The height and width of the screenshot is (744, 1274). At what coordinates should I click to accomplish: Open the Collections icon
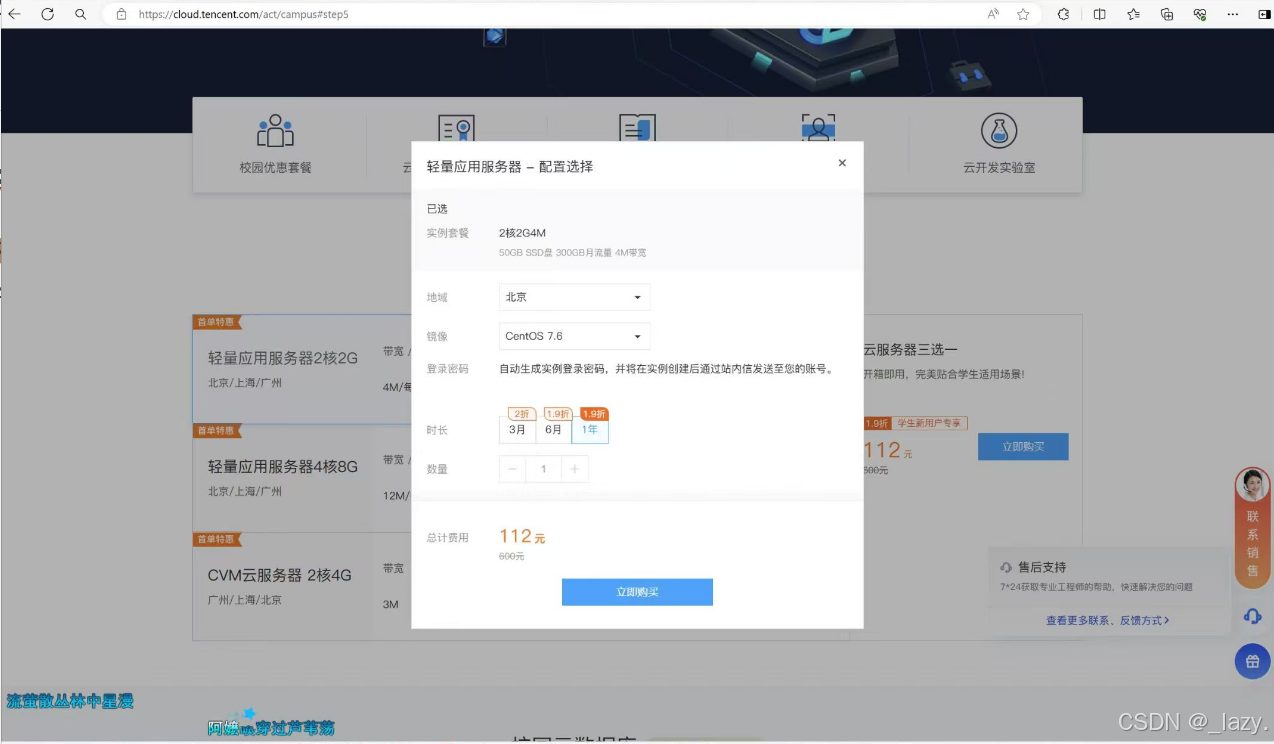coord(1167,15)
